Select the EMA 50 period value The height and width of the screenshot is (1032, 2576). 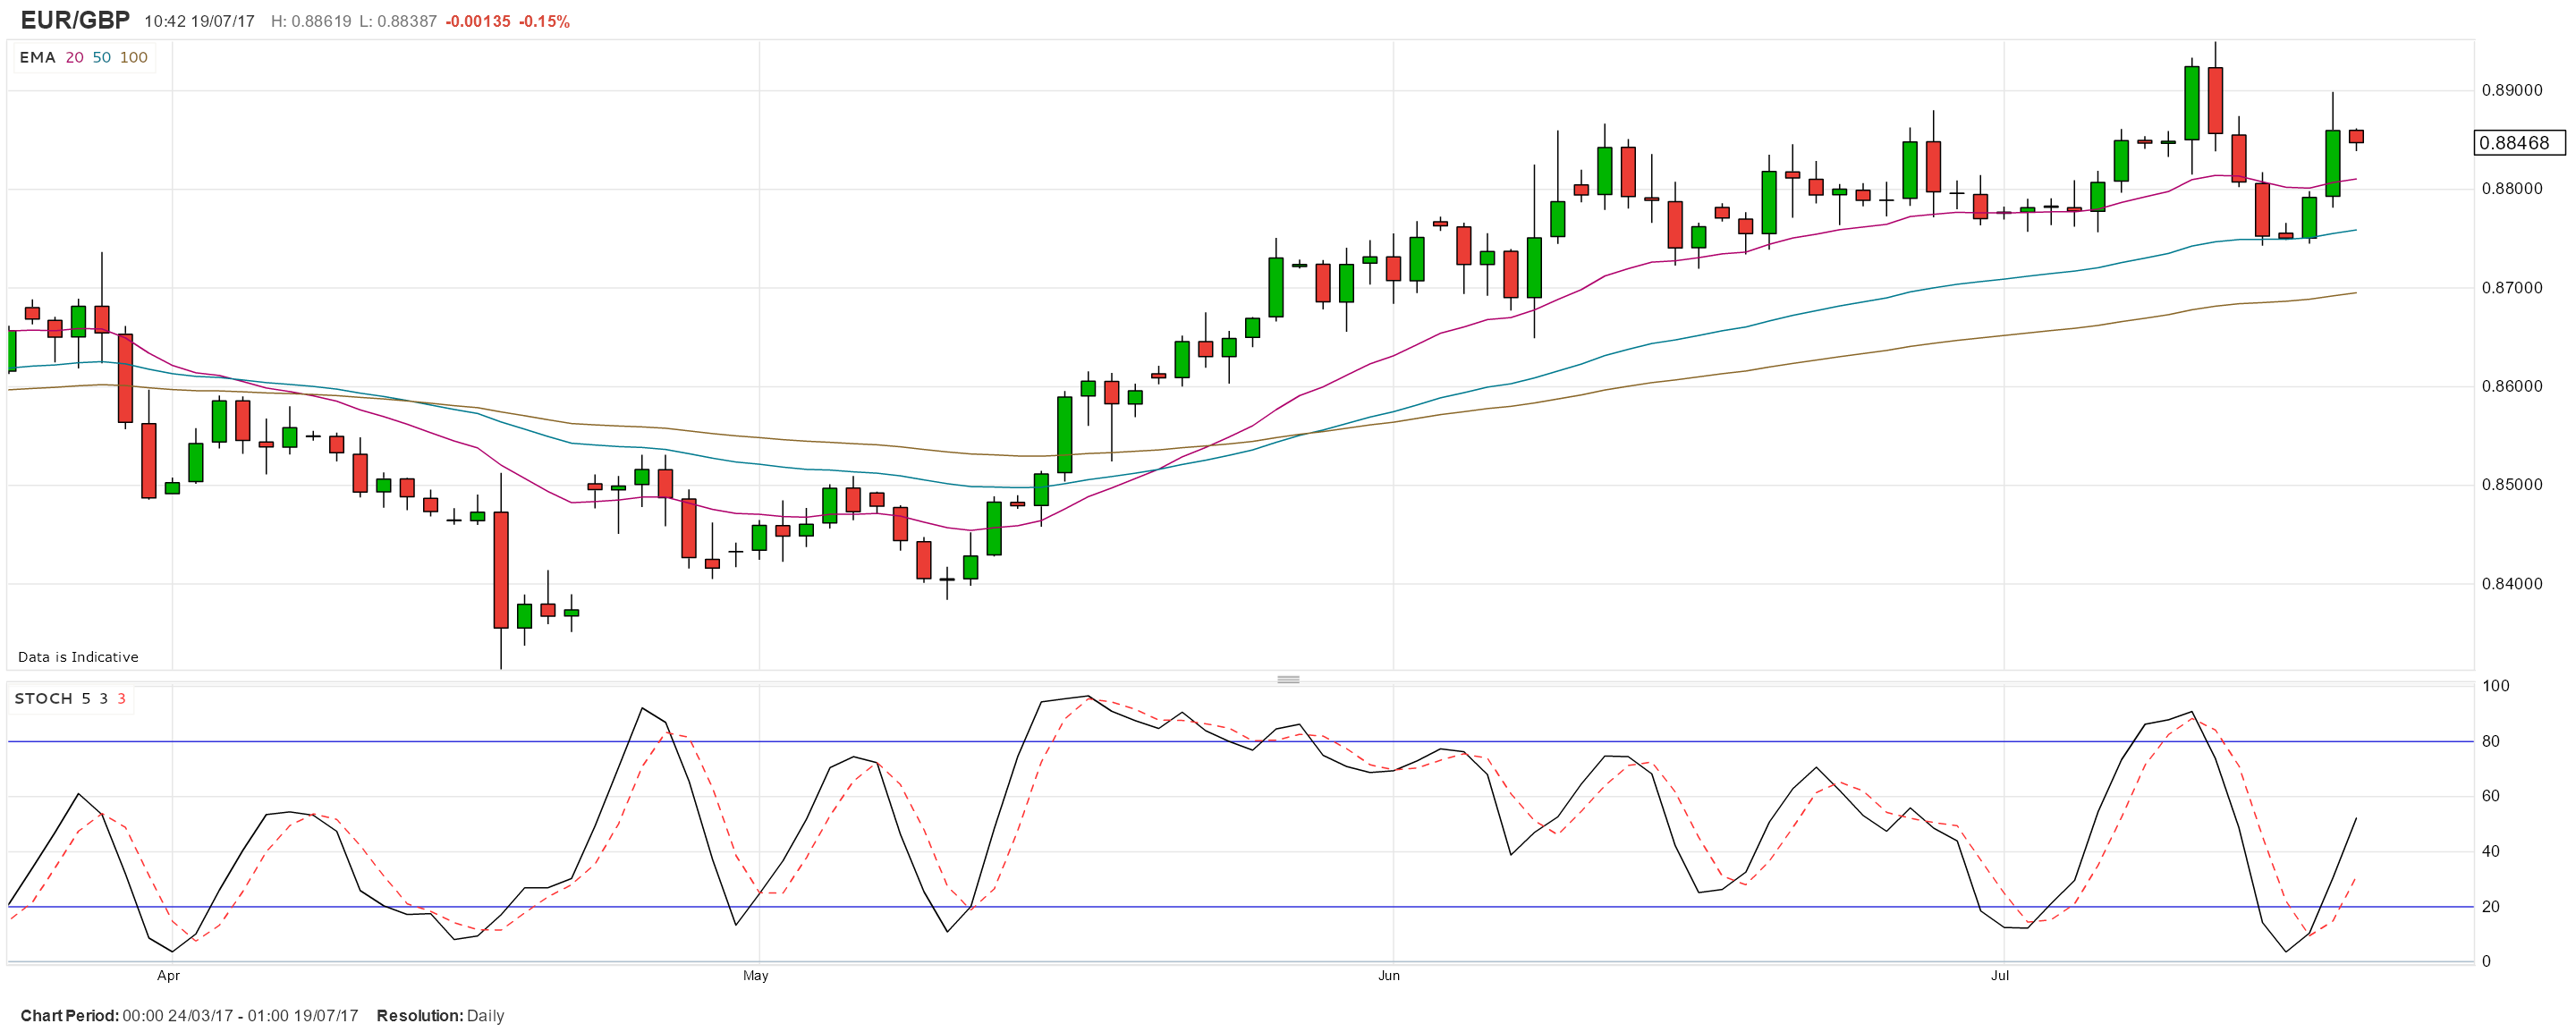[102, 57]
